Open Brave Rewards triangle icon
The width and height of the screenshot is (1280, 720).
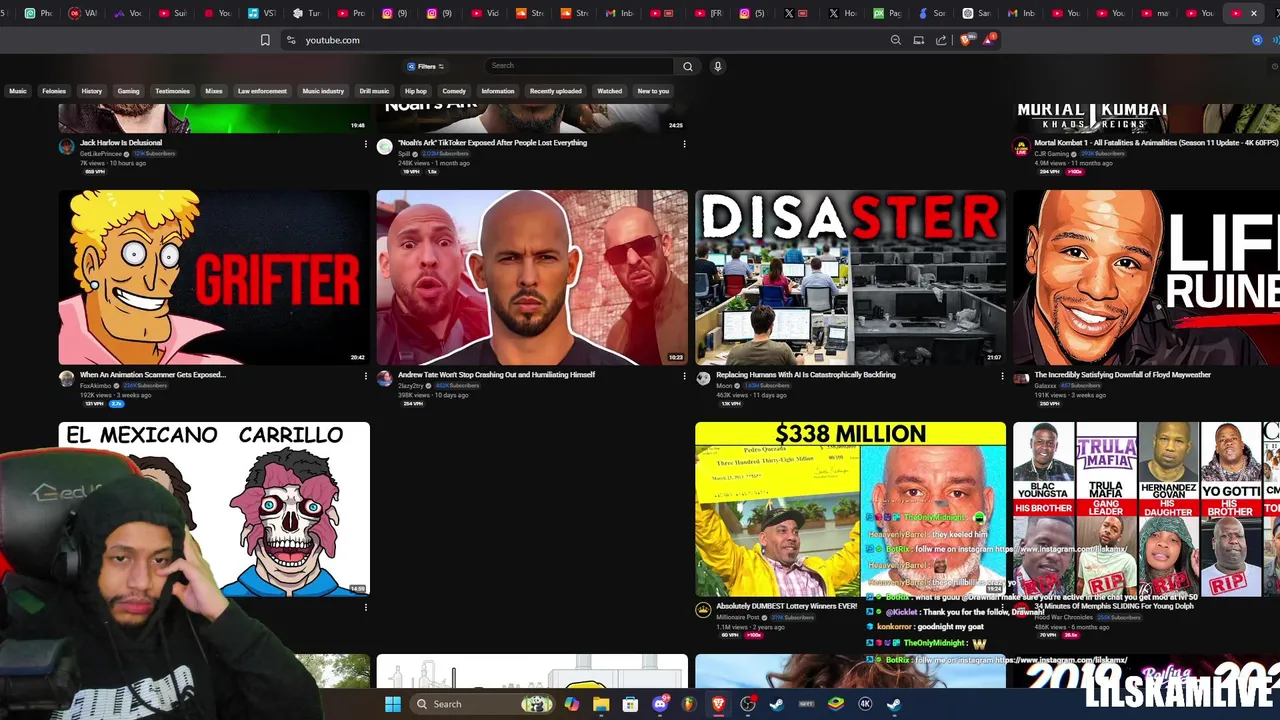[989, 40]
